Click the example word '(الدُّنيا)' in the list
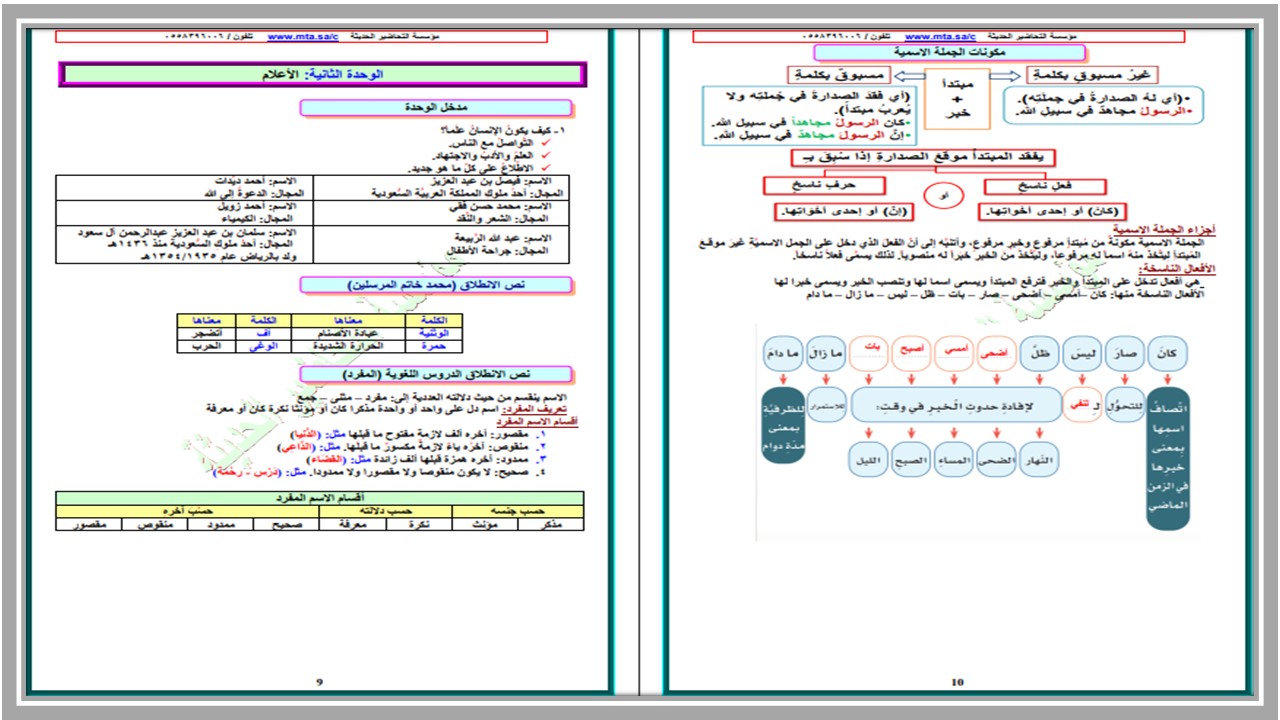1280x720 pixels. point(306,436)
